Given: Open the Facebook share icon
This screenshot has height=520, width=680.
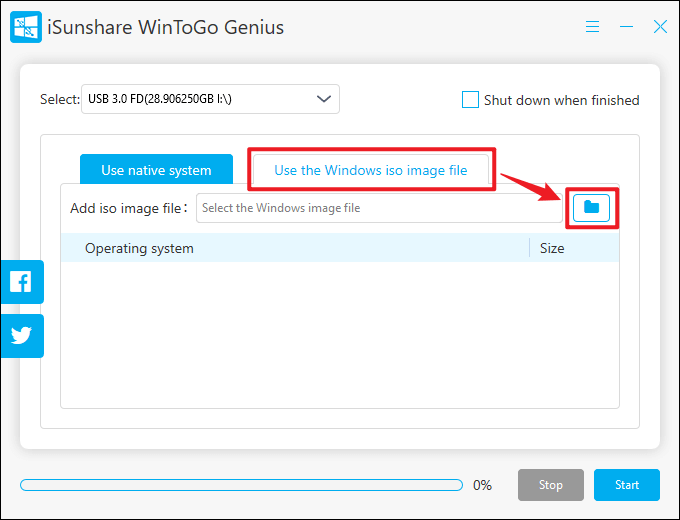Looking at the screenshot, I should tap(22, 282).
